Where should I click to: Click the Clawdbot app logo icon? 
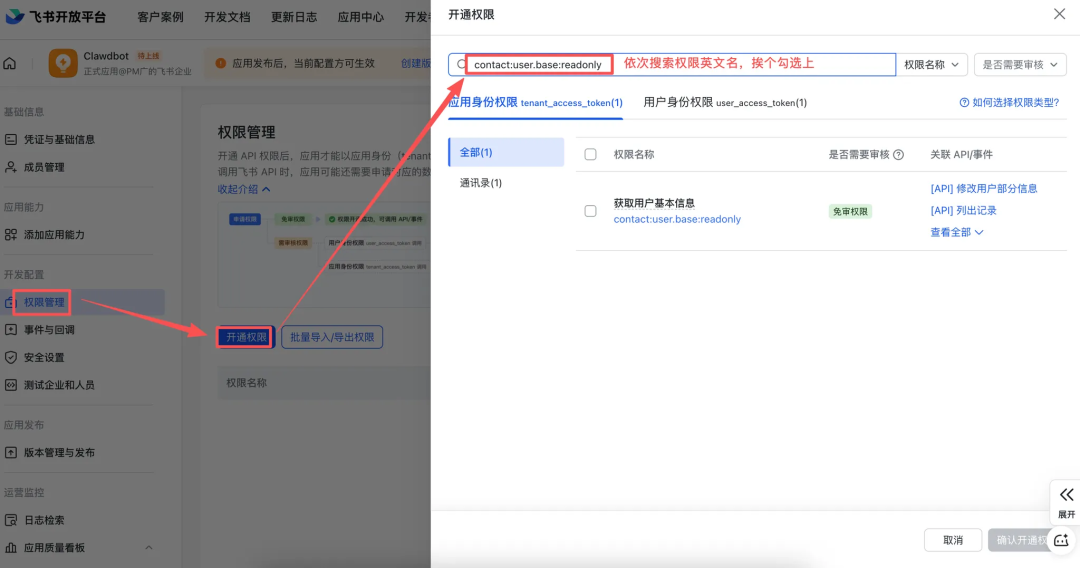pyautogui.click(x=63, y=64)
